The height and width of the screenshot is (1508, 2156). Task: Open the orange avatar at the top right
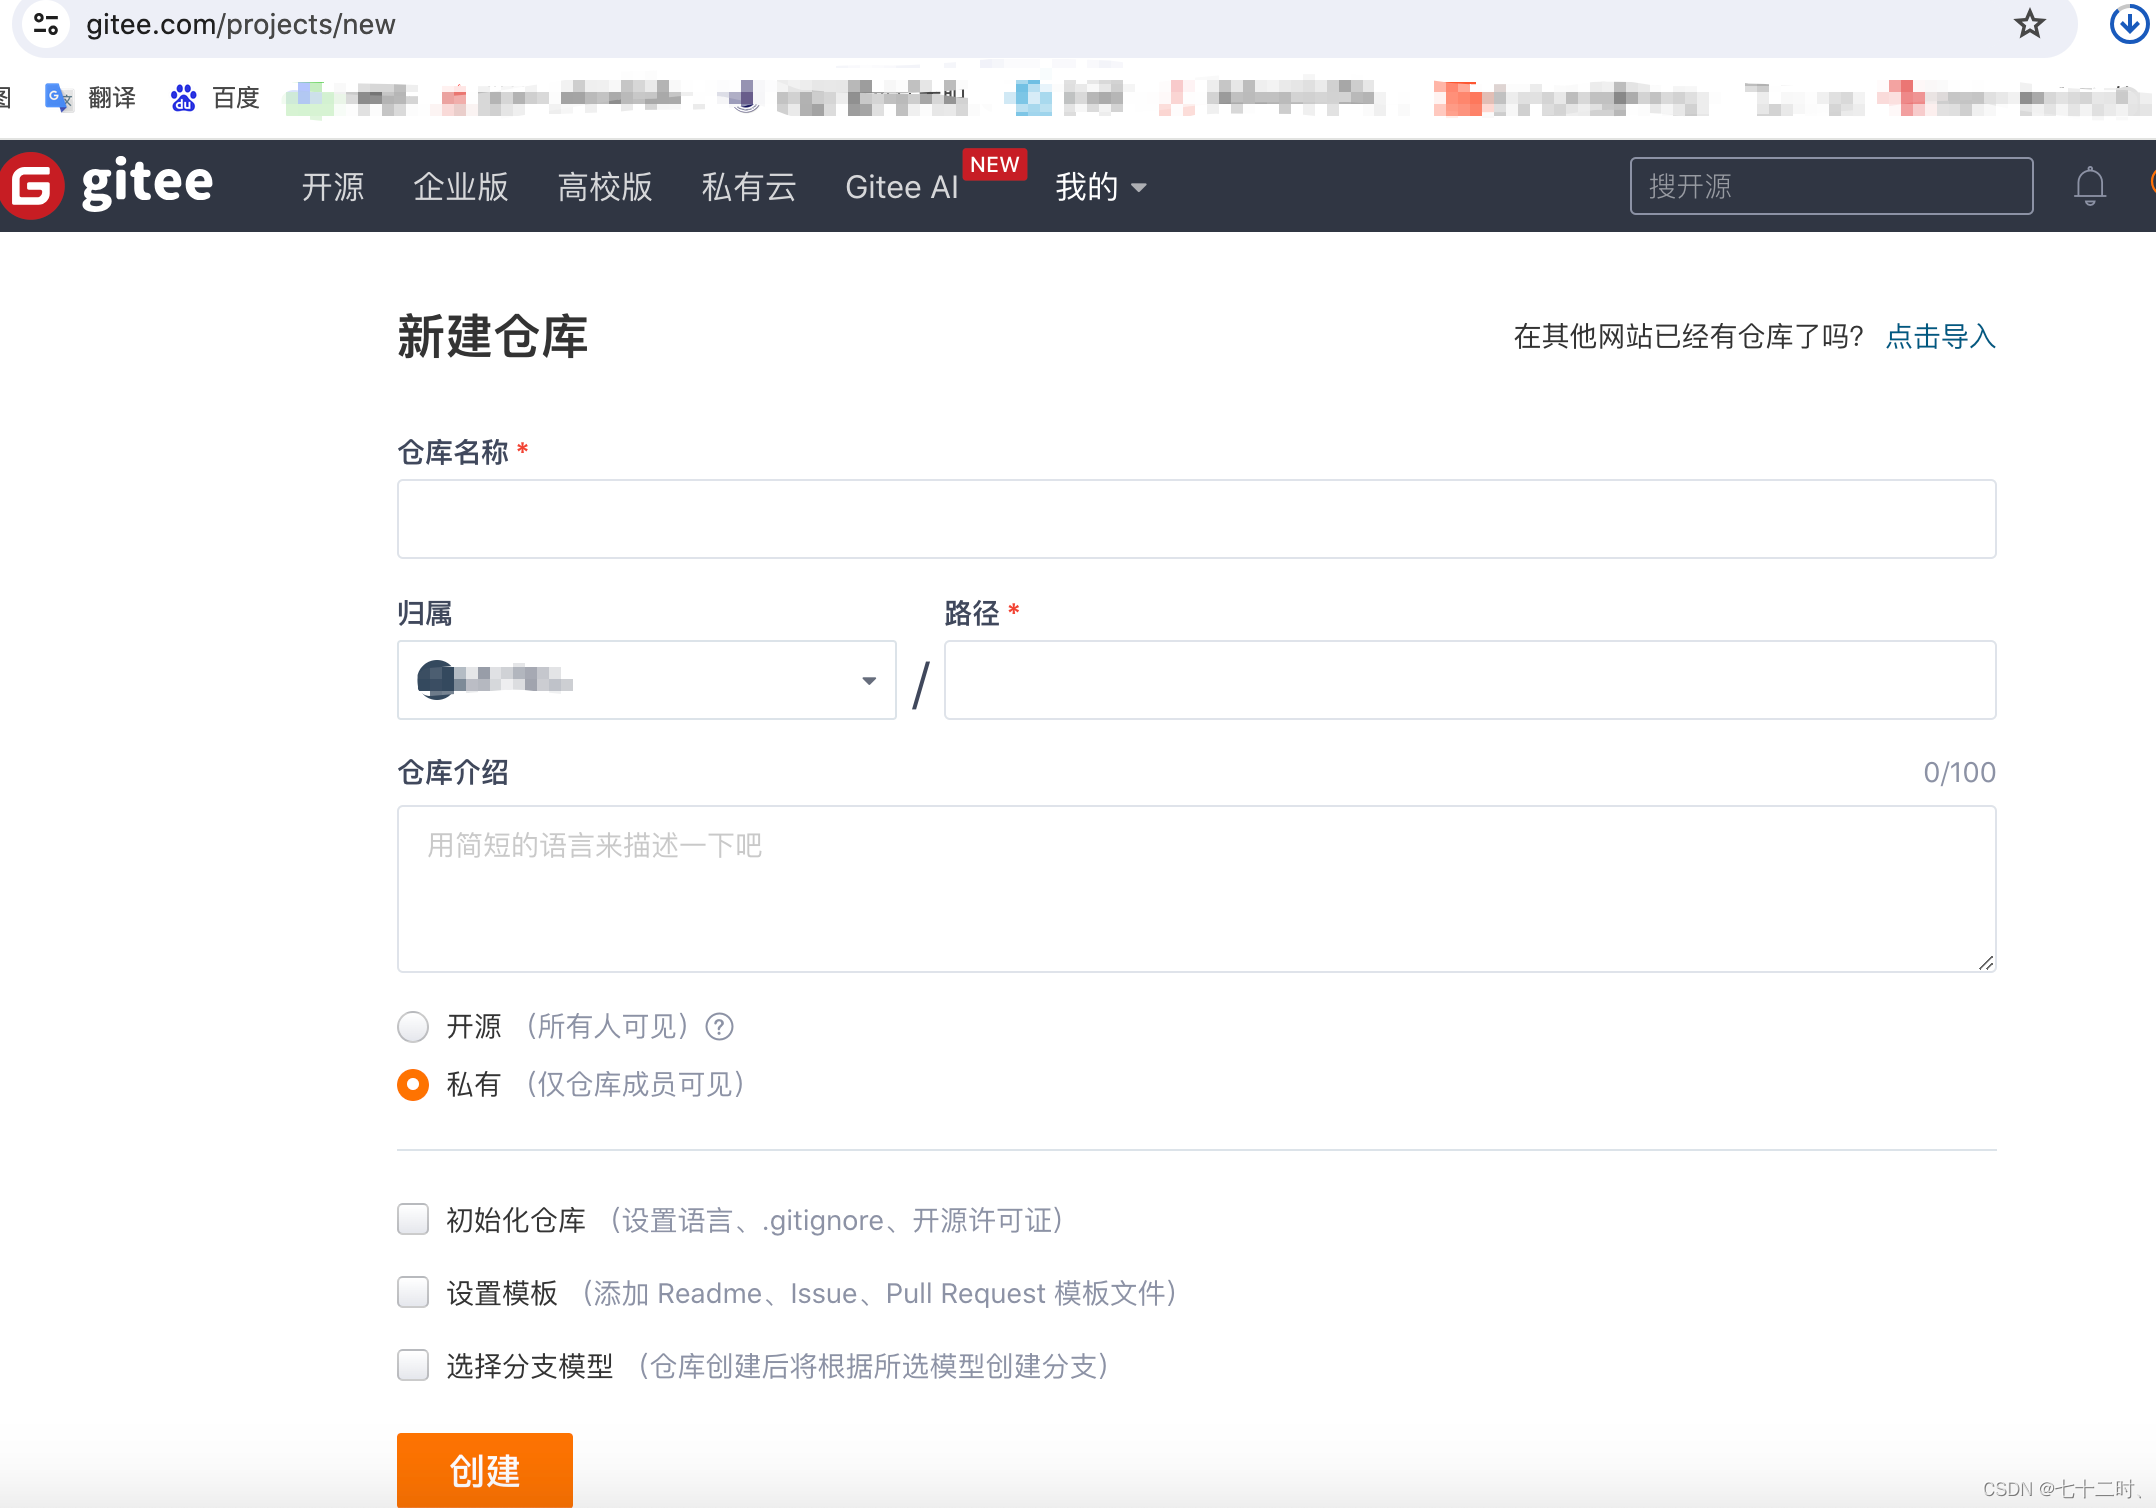tap(2152, 183)
